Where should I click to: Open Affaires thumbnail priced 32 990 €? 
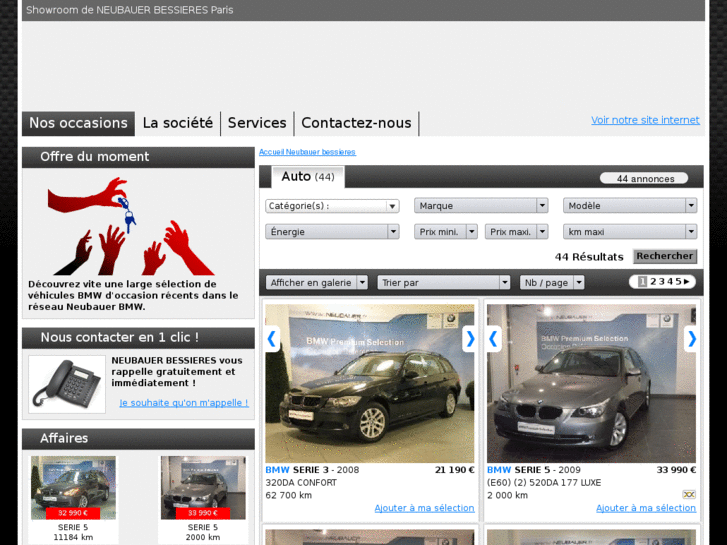point(73,487)
